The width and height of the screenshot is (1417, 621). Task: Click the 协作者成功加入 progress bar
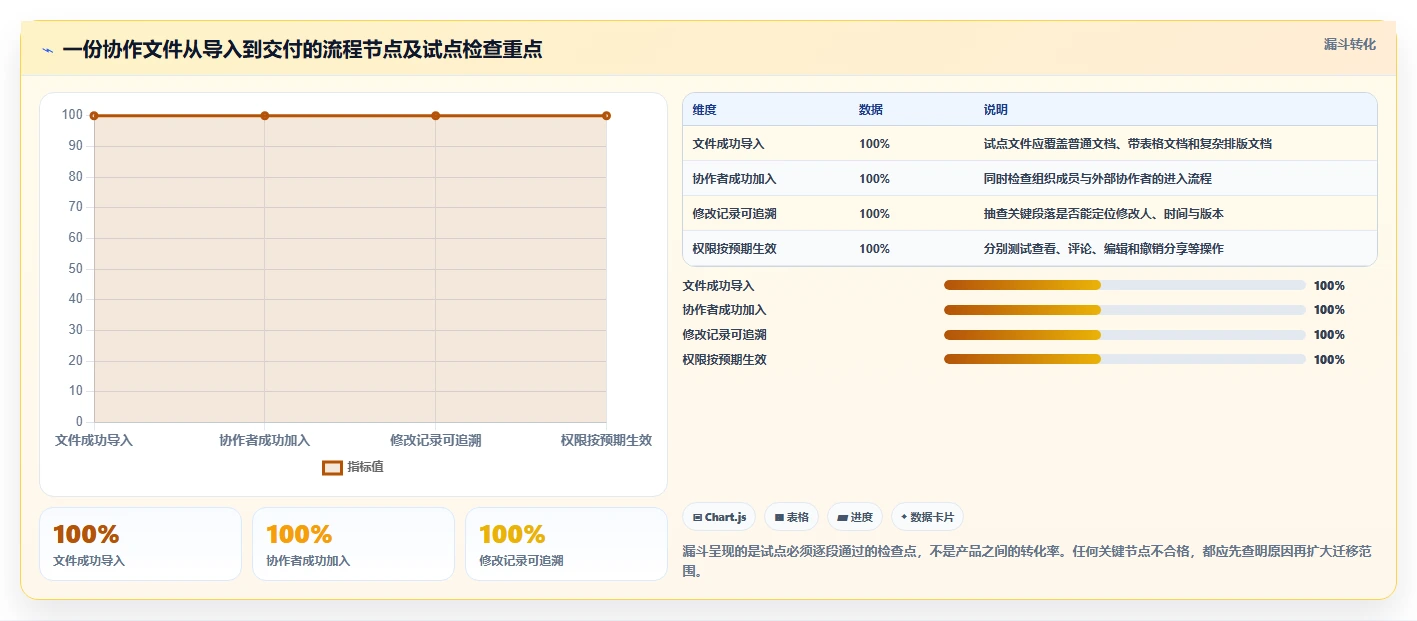click(x=1124, y=310)
